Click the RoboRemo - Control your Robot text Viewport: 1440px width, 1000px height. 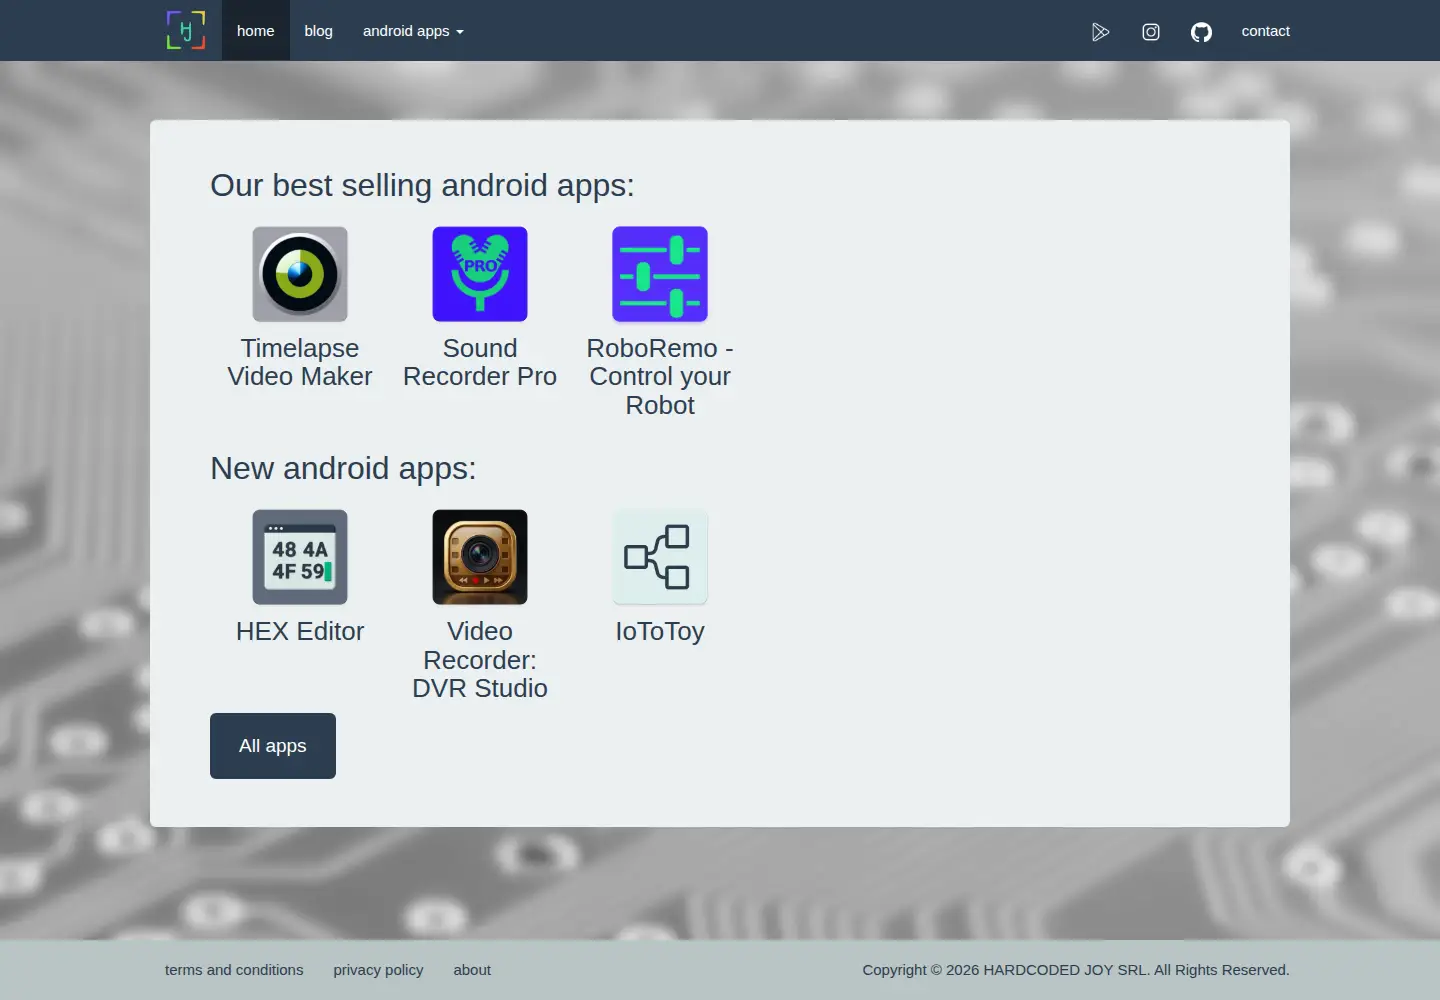(660, 376)
